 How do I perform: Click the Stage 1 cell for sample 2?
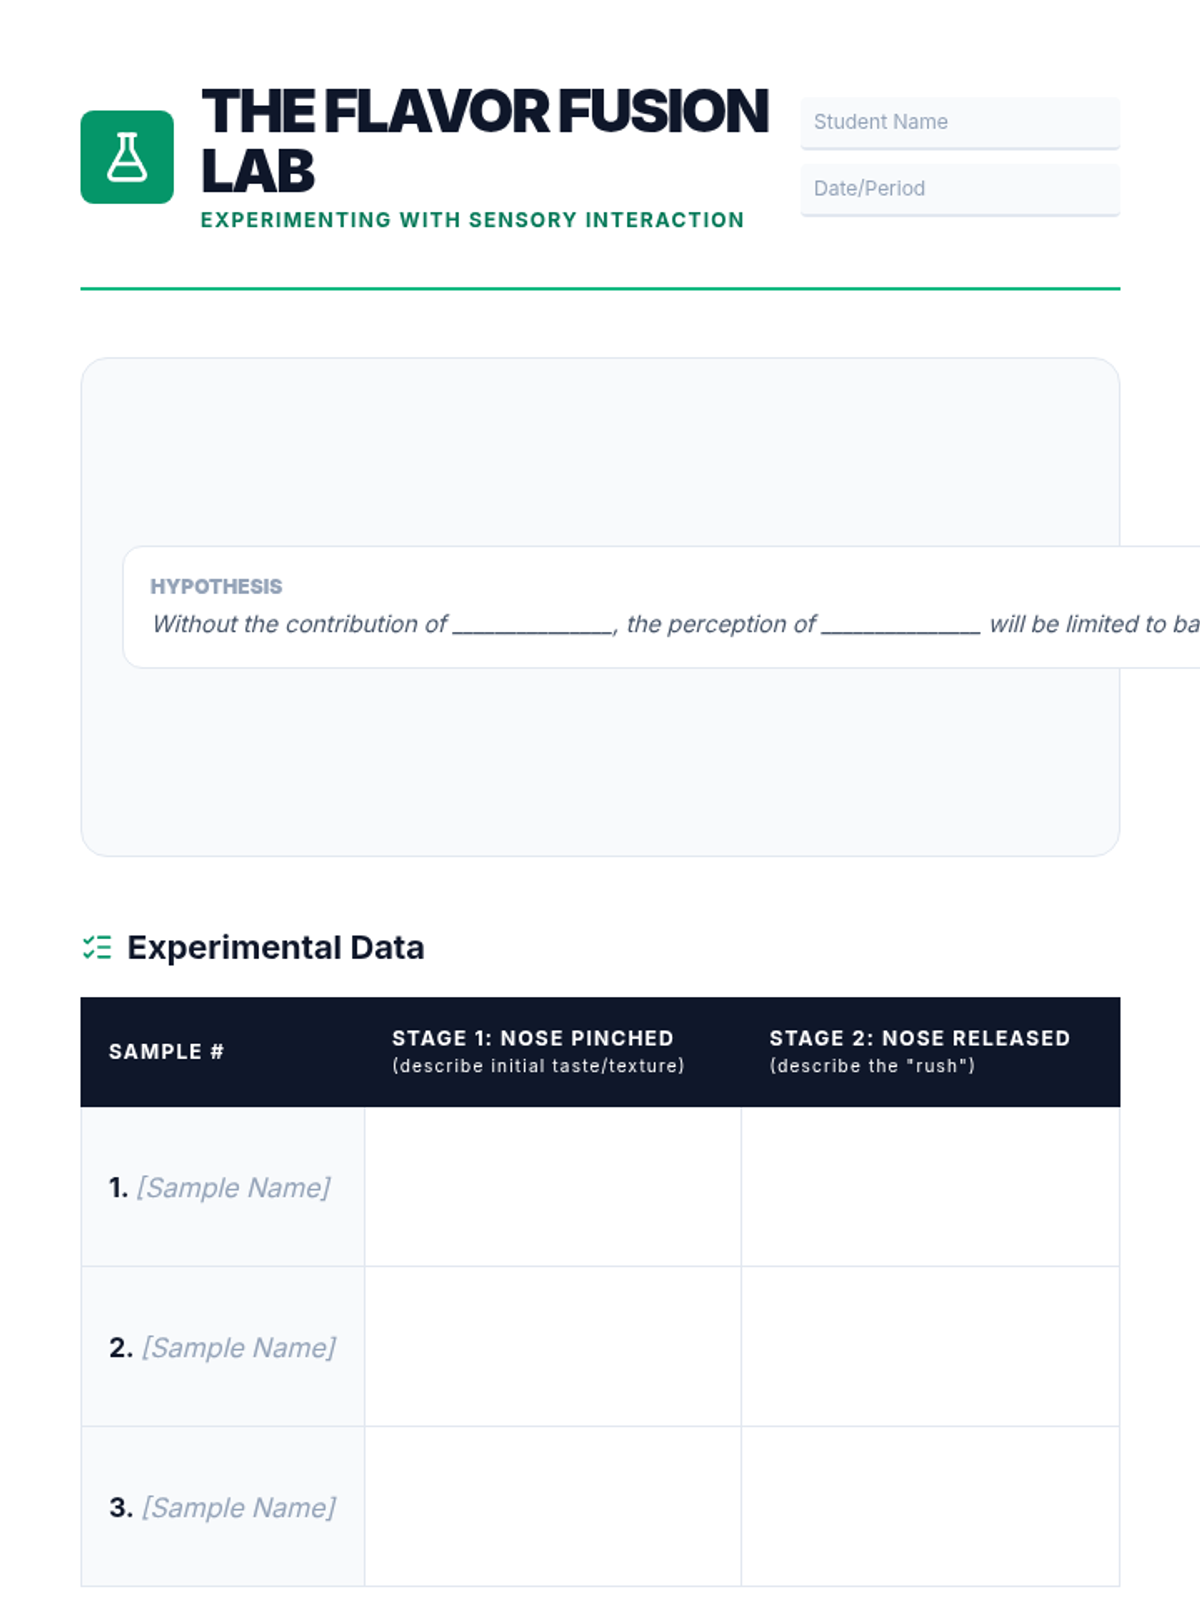pos(553,1347)
